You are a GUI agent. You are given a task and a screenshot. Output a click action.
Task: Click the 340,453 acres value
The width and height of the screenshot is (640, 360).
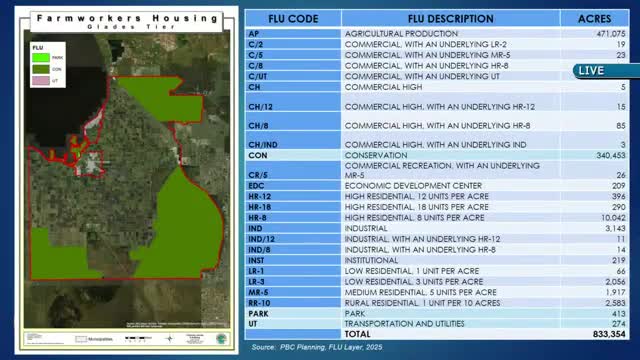click(611, 155)
